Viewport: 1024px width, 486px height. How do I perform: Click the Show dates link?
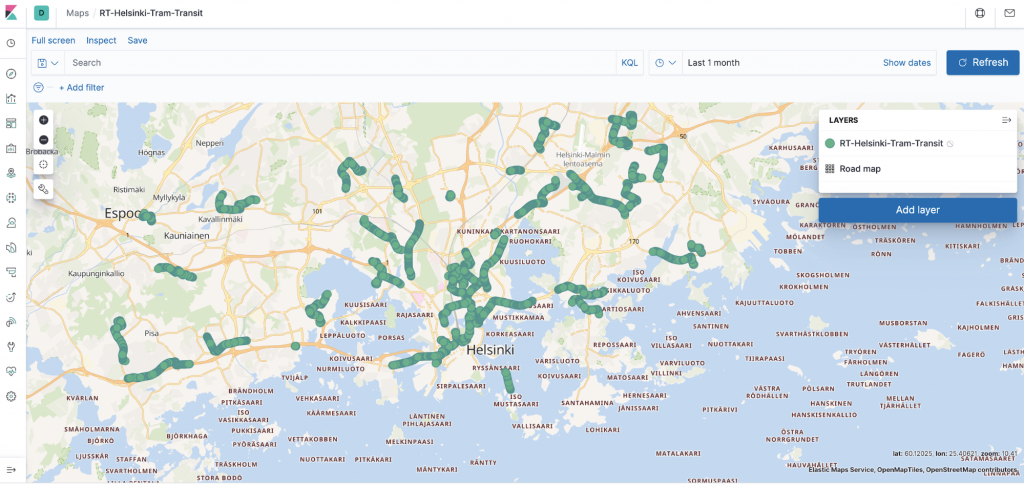click(906, 63)
